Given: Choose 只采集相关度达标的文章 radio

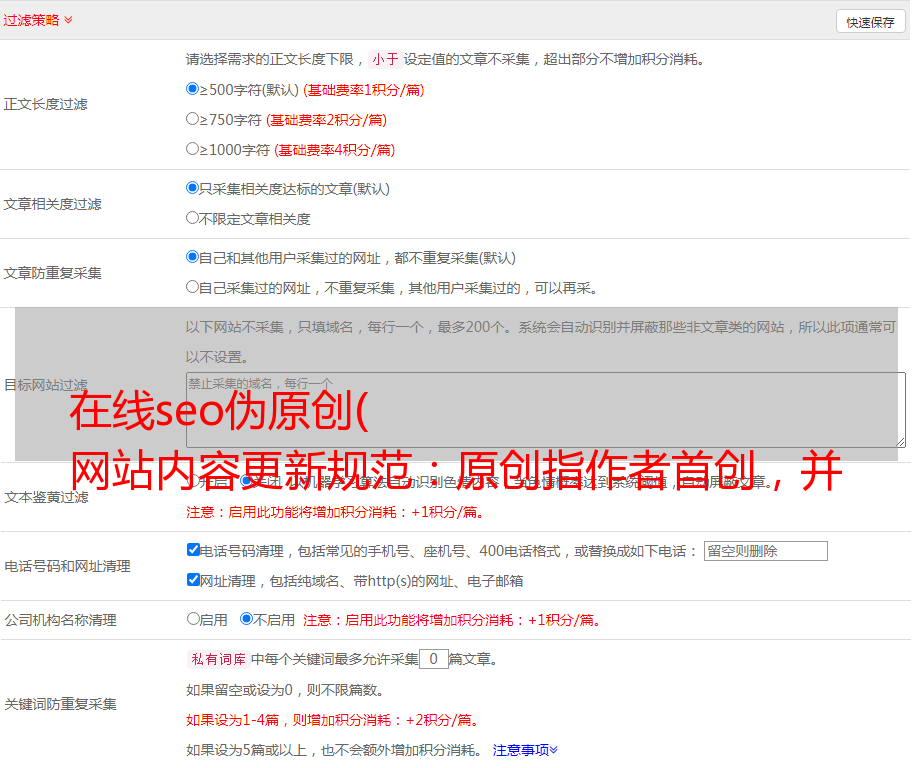Looking at the screenshot, I should point(192,188).
